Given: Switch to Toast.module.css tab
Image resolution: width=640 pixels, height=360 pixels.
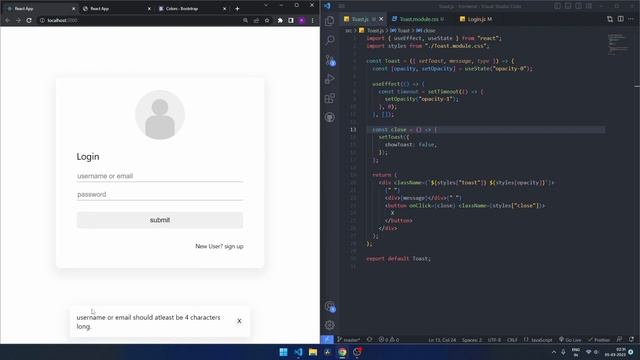Looking at the screenshot, I should tap(418, 19).
